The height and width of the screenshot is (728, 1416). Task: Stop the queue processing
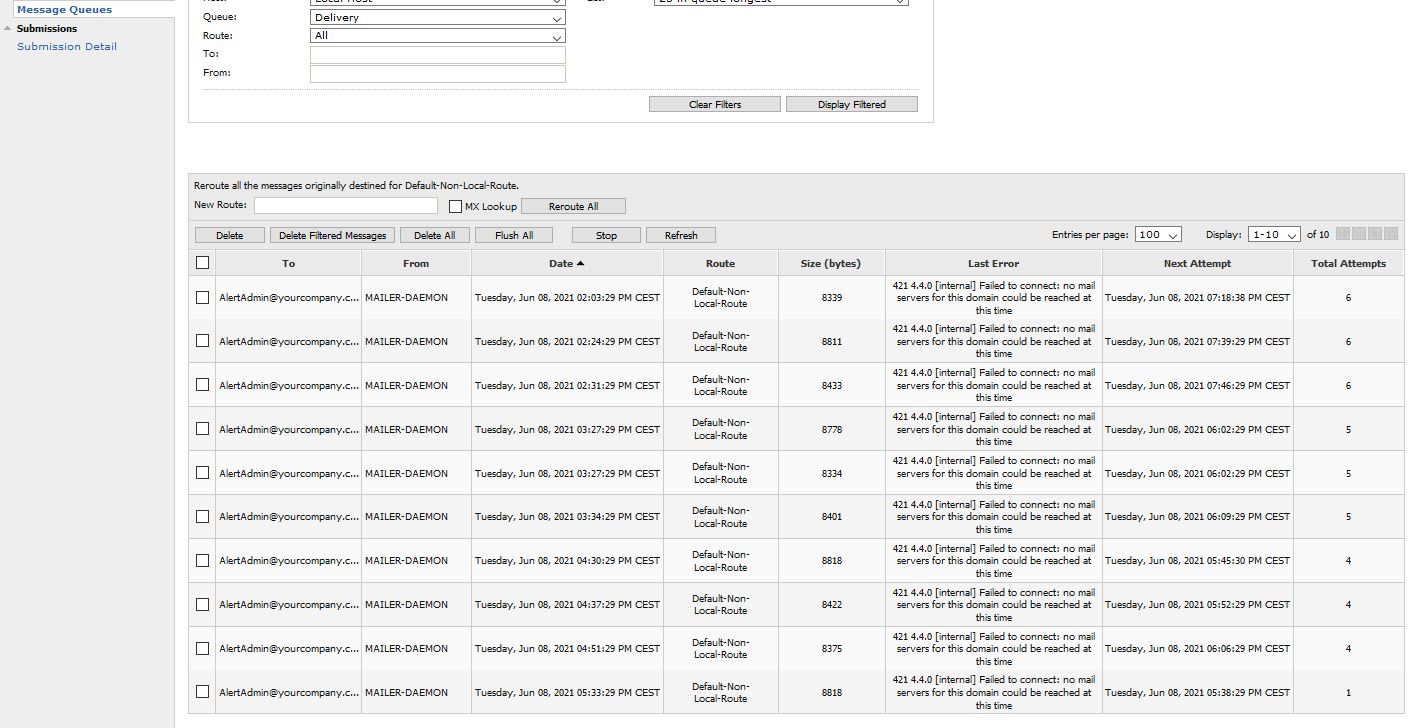[x=605, y=234]
